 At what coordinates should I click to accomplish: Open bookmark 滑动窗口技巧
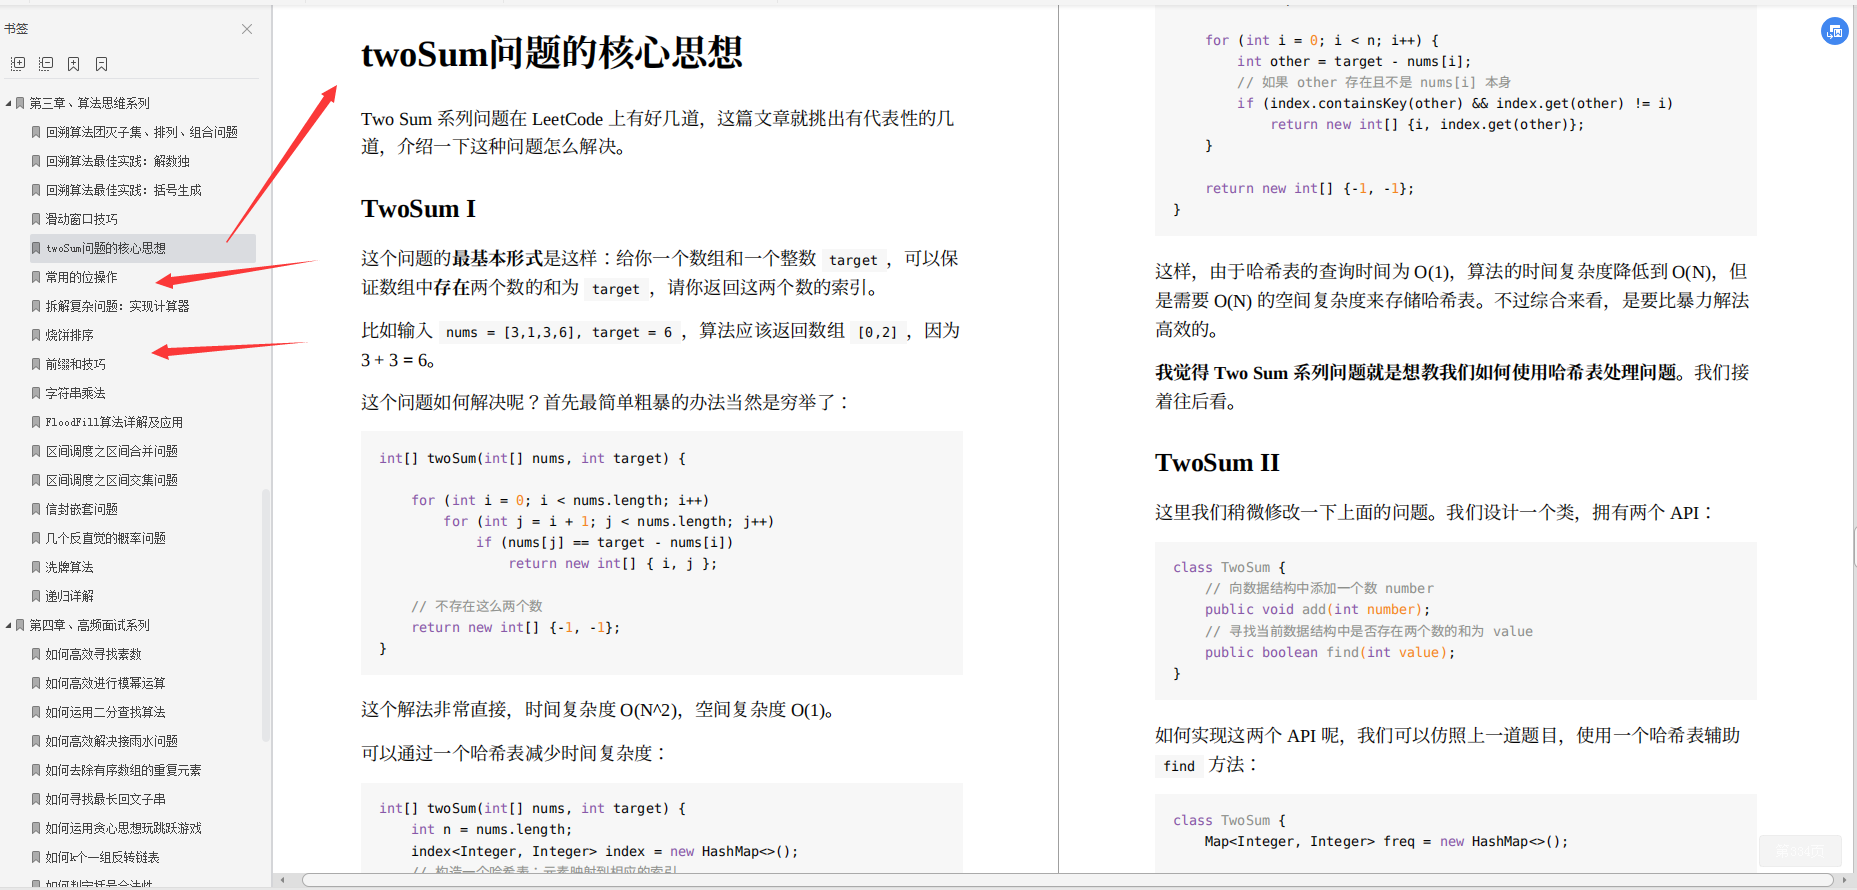(81, 219)
